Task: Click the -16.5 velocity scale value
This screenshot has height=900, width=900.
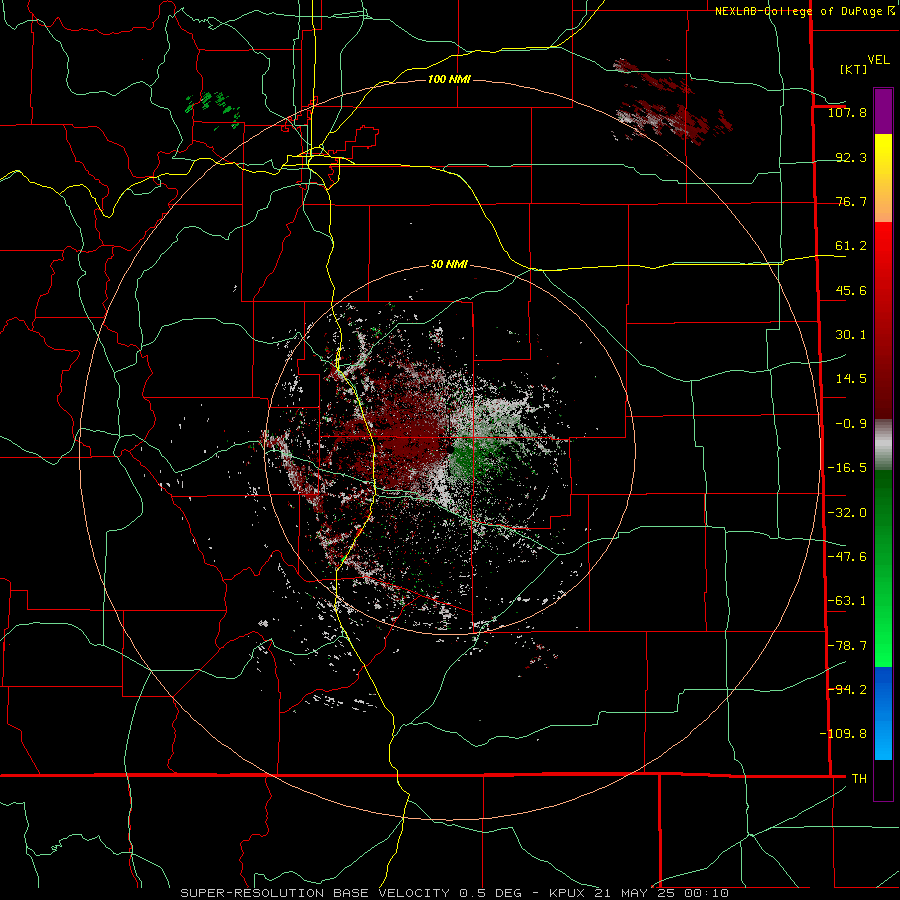Action: point(847,468)
